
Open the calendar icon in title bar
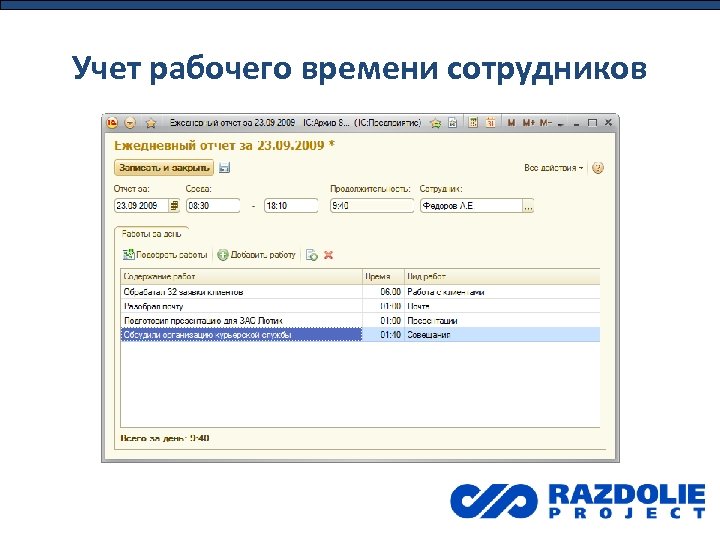click(490, 123)
